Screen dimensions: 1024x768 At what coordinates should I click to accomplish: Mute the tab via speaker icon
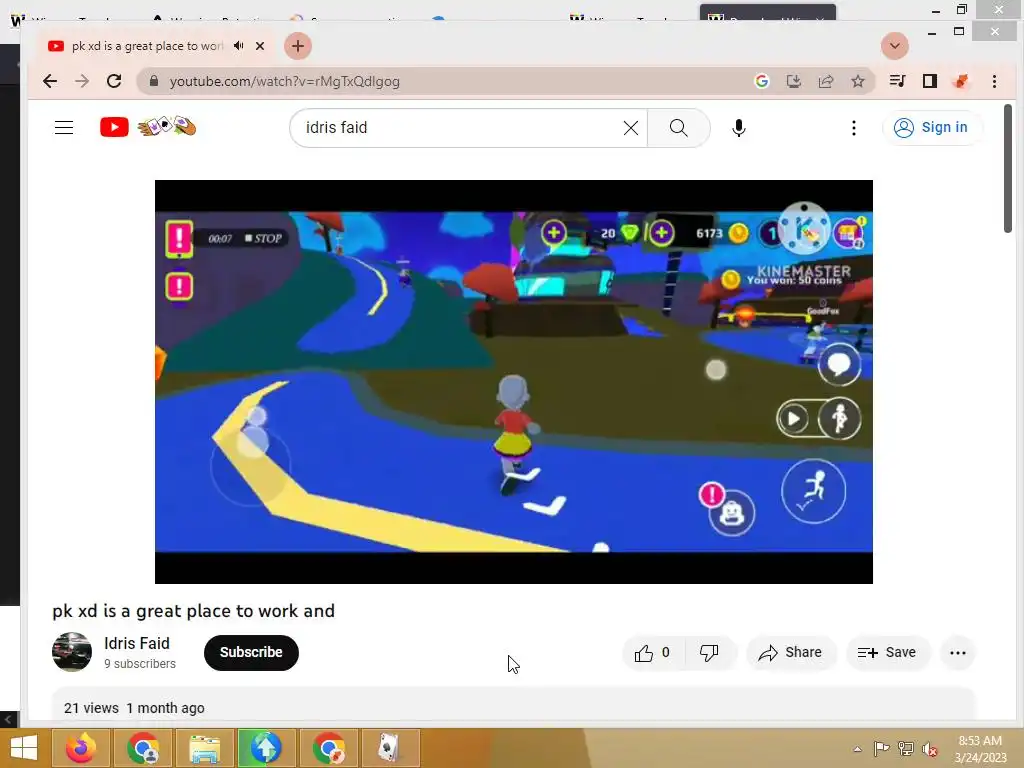(239, 46)
